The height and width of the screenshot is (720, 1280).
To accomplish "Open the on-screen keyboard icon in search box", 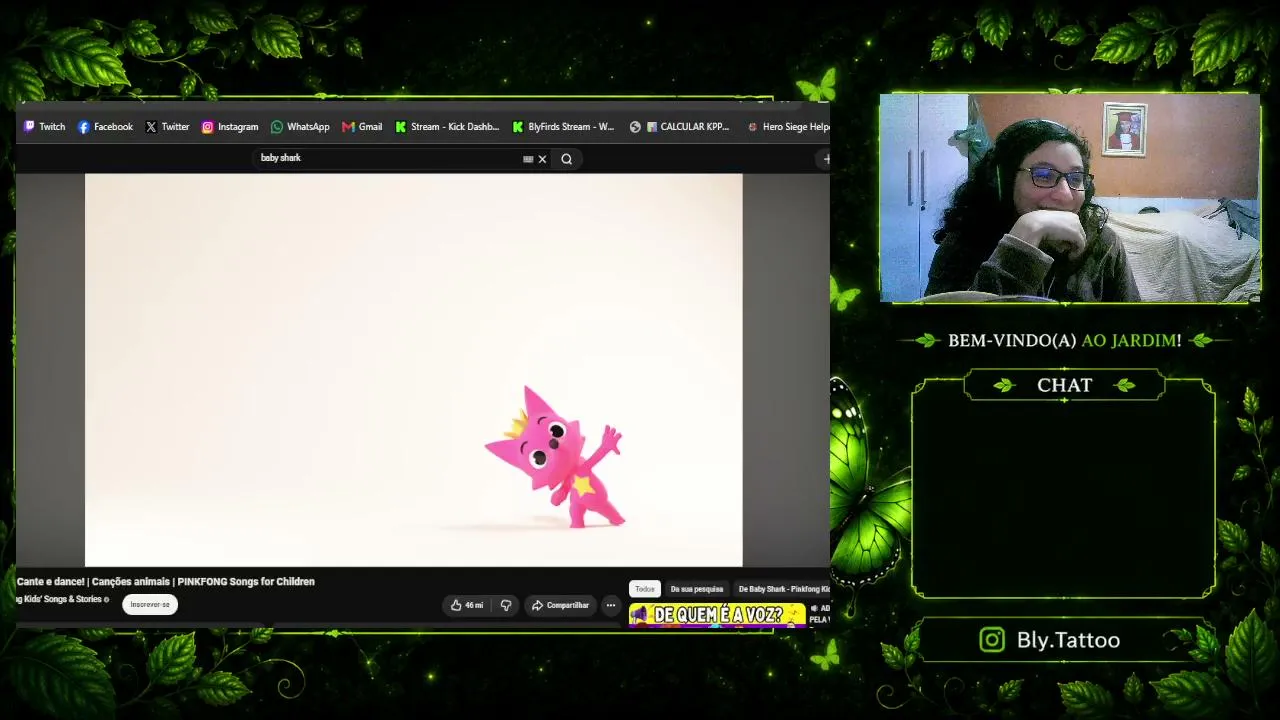I will 528,159.
